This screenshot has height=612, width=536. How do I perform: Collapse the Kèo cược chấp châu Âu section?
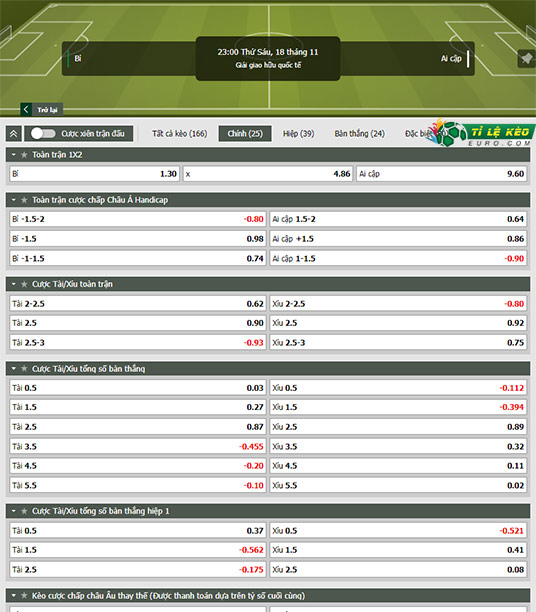tap(14, 596)
